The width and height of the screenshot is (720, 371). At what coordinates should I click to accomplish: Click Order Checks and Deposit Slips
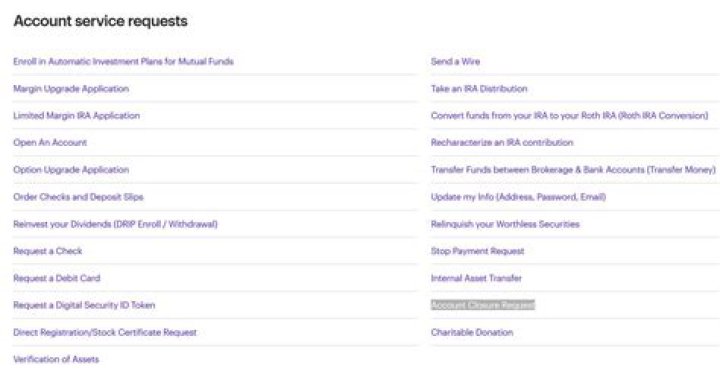point(78,197)
